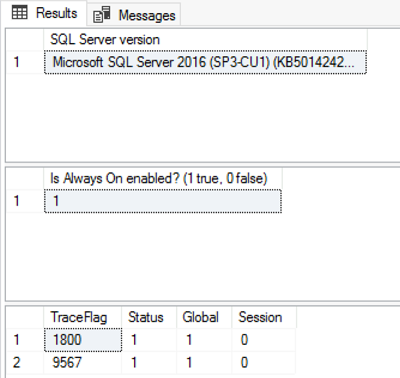This screenshot has height=378, width=400.
Task: Select Session value for flag 9567
Action: 264,363
